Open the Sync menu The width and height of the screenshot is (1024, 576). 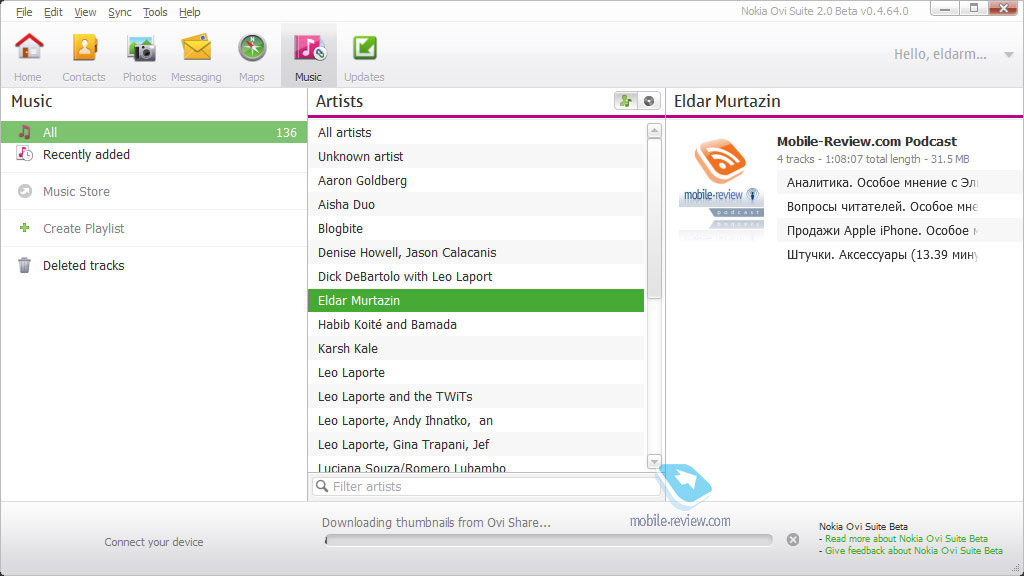point(120,12)
